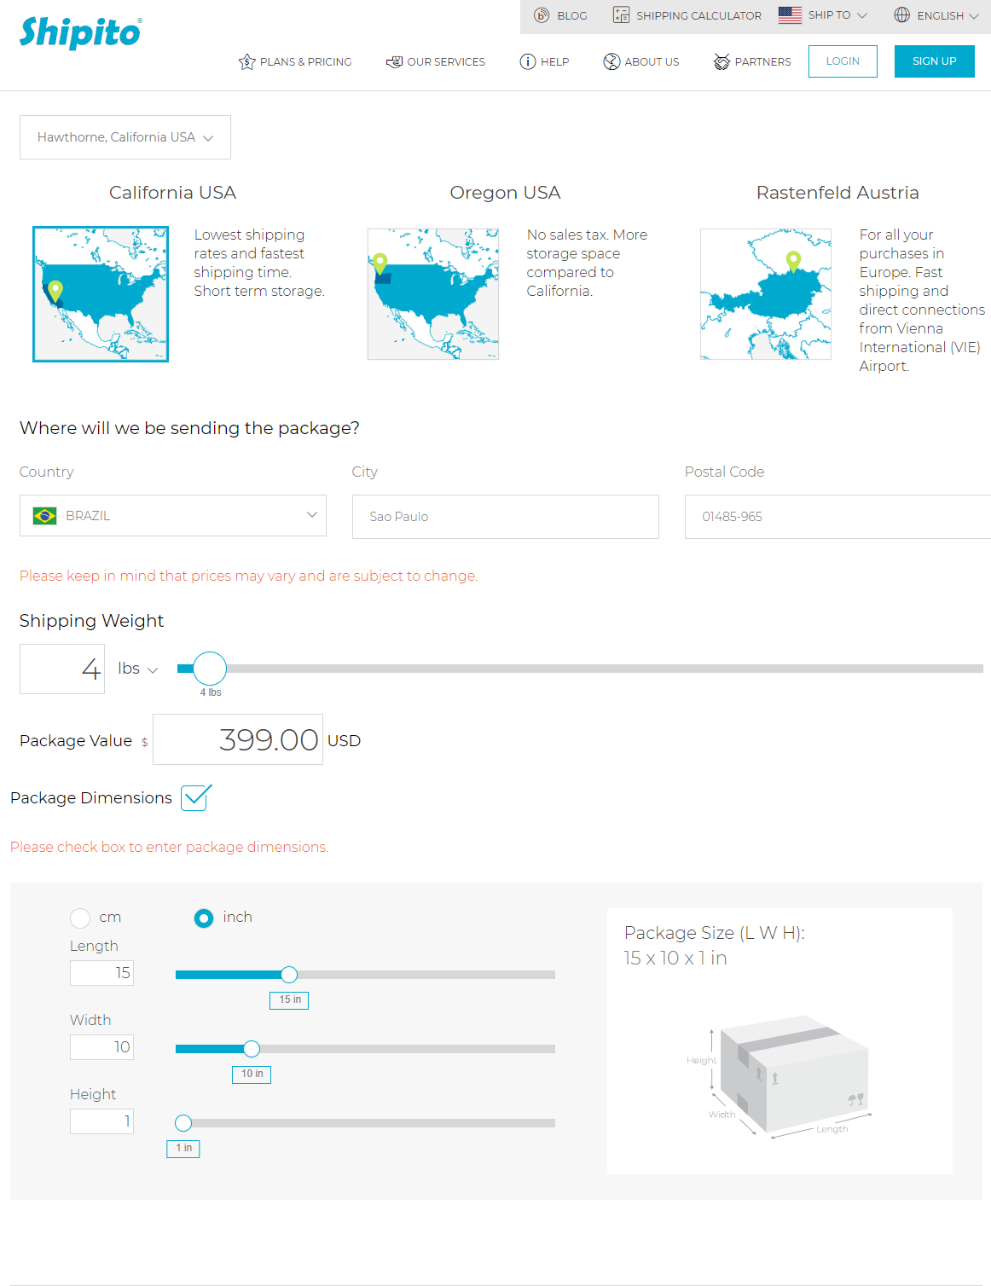Click the Shipito logo
This screenshot has width=991, height=1286.
pos(80,33)
